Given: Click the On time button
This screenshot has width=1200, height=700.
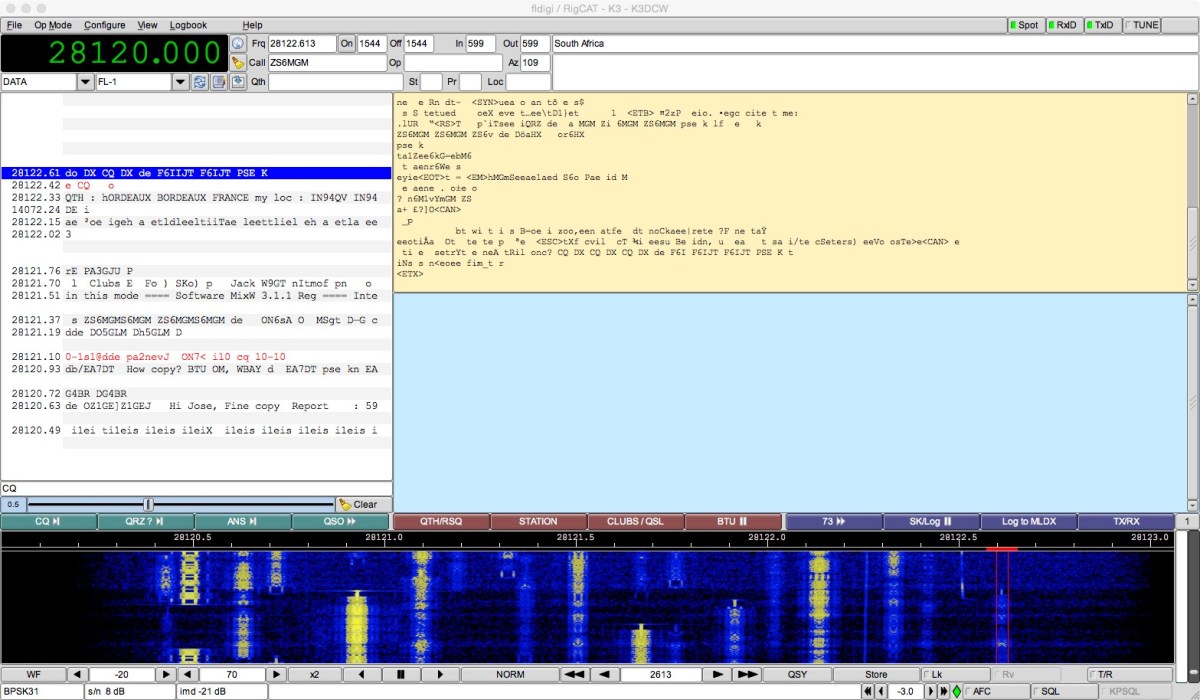Looking at the screenshot, I should click(347, 43).
